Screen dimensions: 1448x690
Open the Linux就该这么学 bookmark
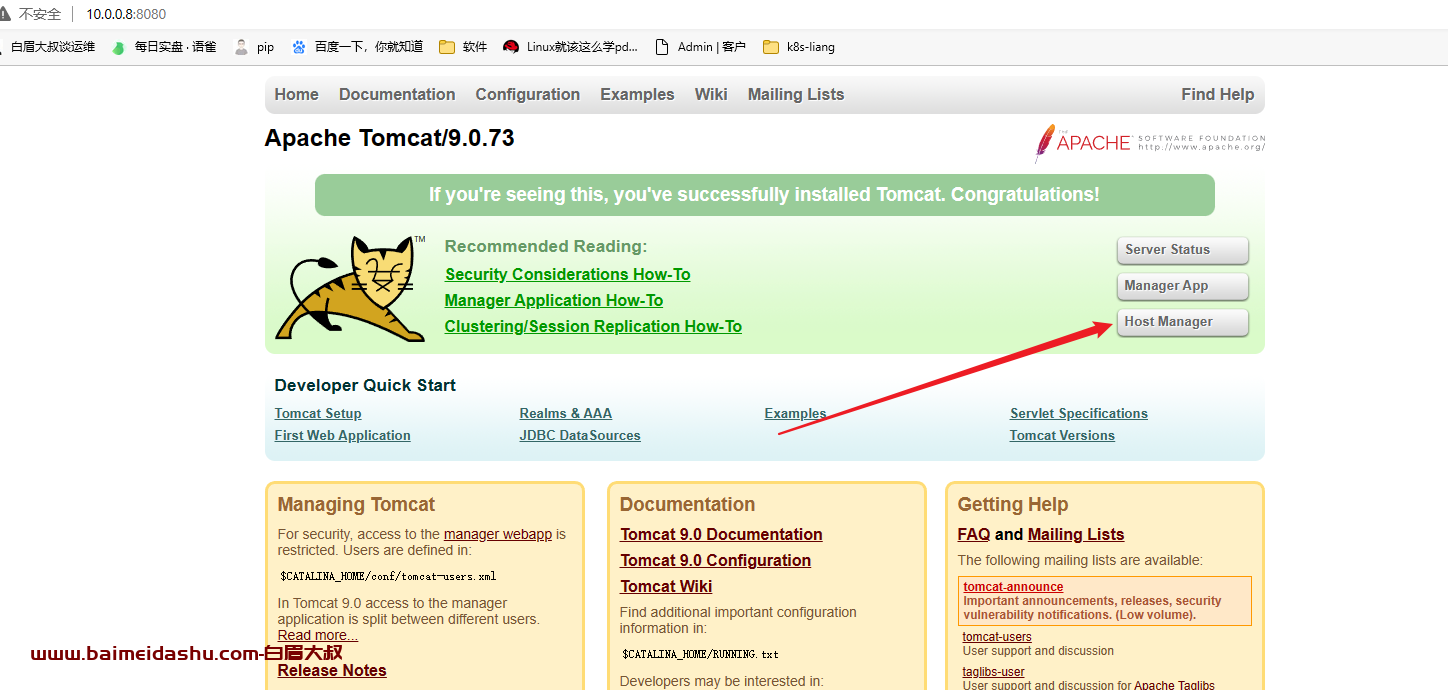(570, 47)
